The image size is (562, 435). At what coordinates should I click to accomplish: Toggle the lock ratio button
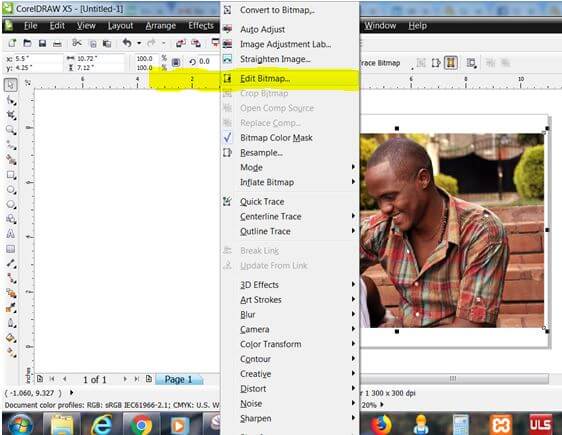(176, 62)
